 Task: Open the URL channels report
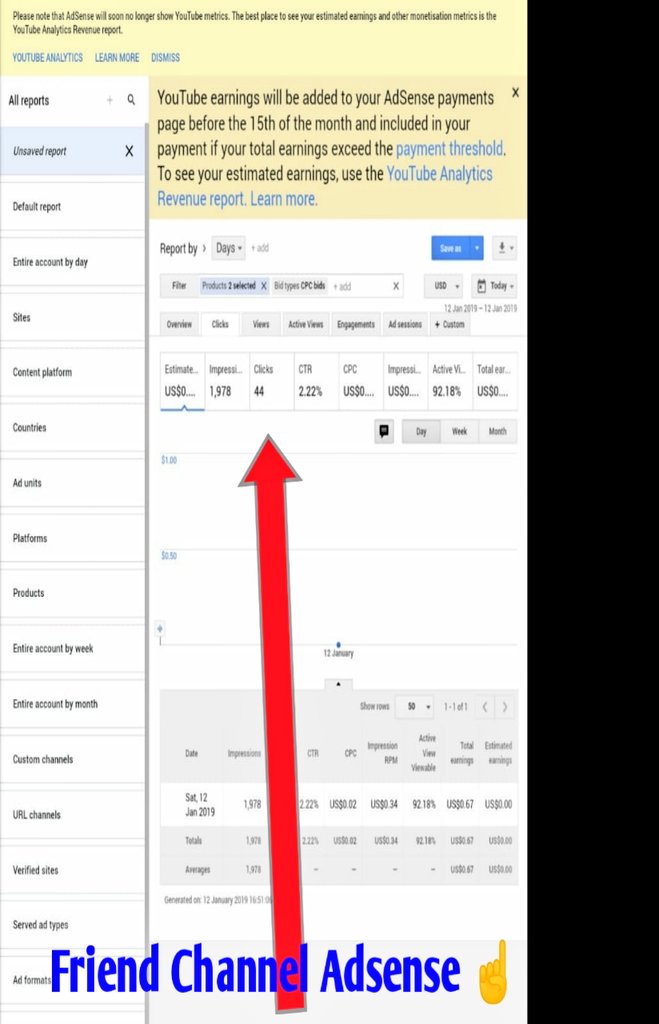(x=72, y=815)
